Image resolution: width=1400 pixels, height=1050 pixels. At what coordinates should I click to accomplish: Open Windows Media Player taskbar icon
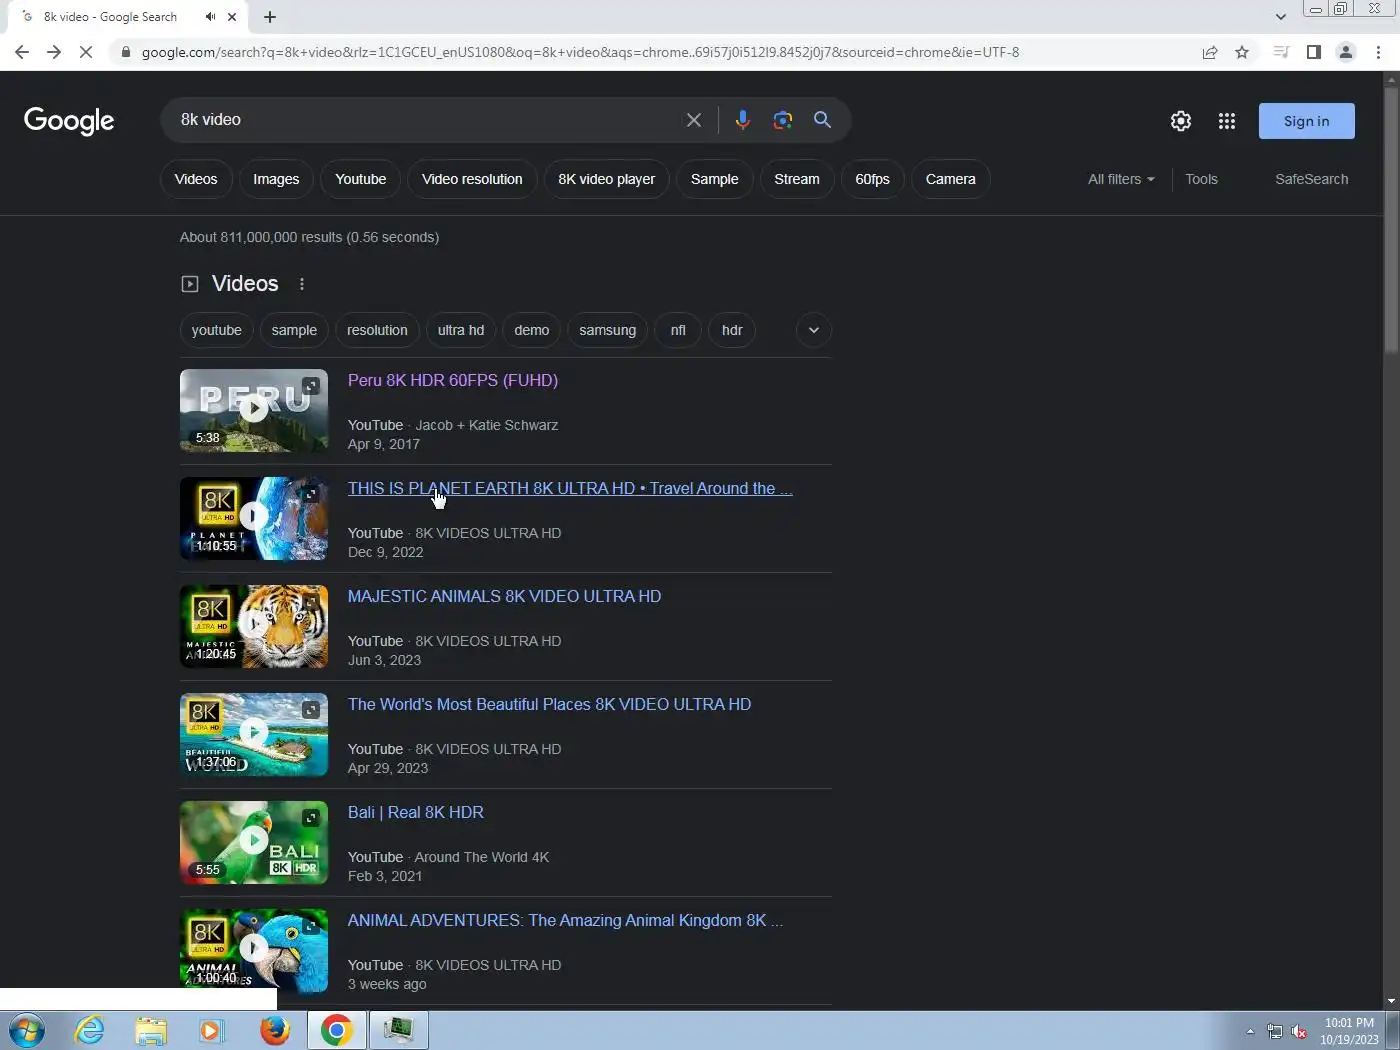[x=212, y=1030]
